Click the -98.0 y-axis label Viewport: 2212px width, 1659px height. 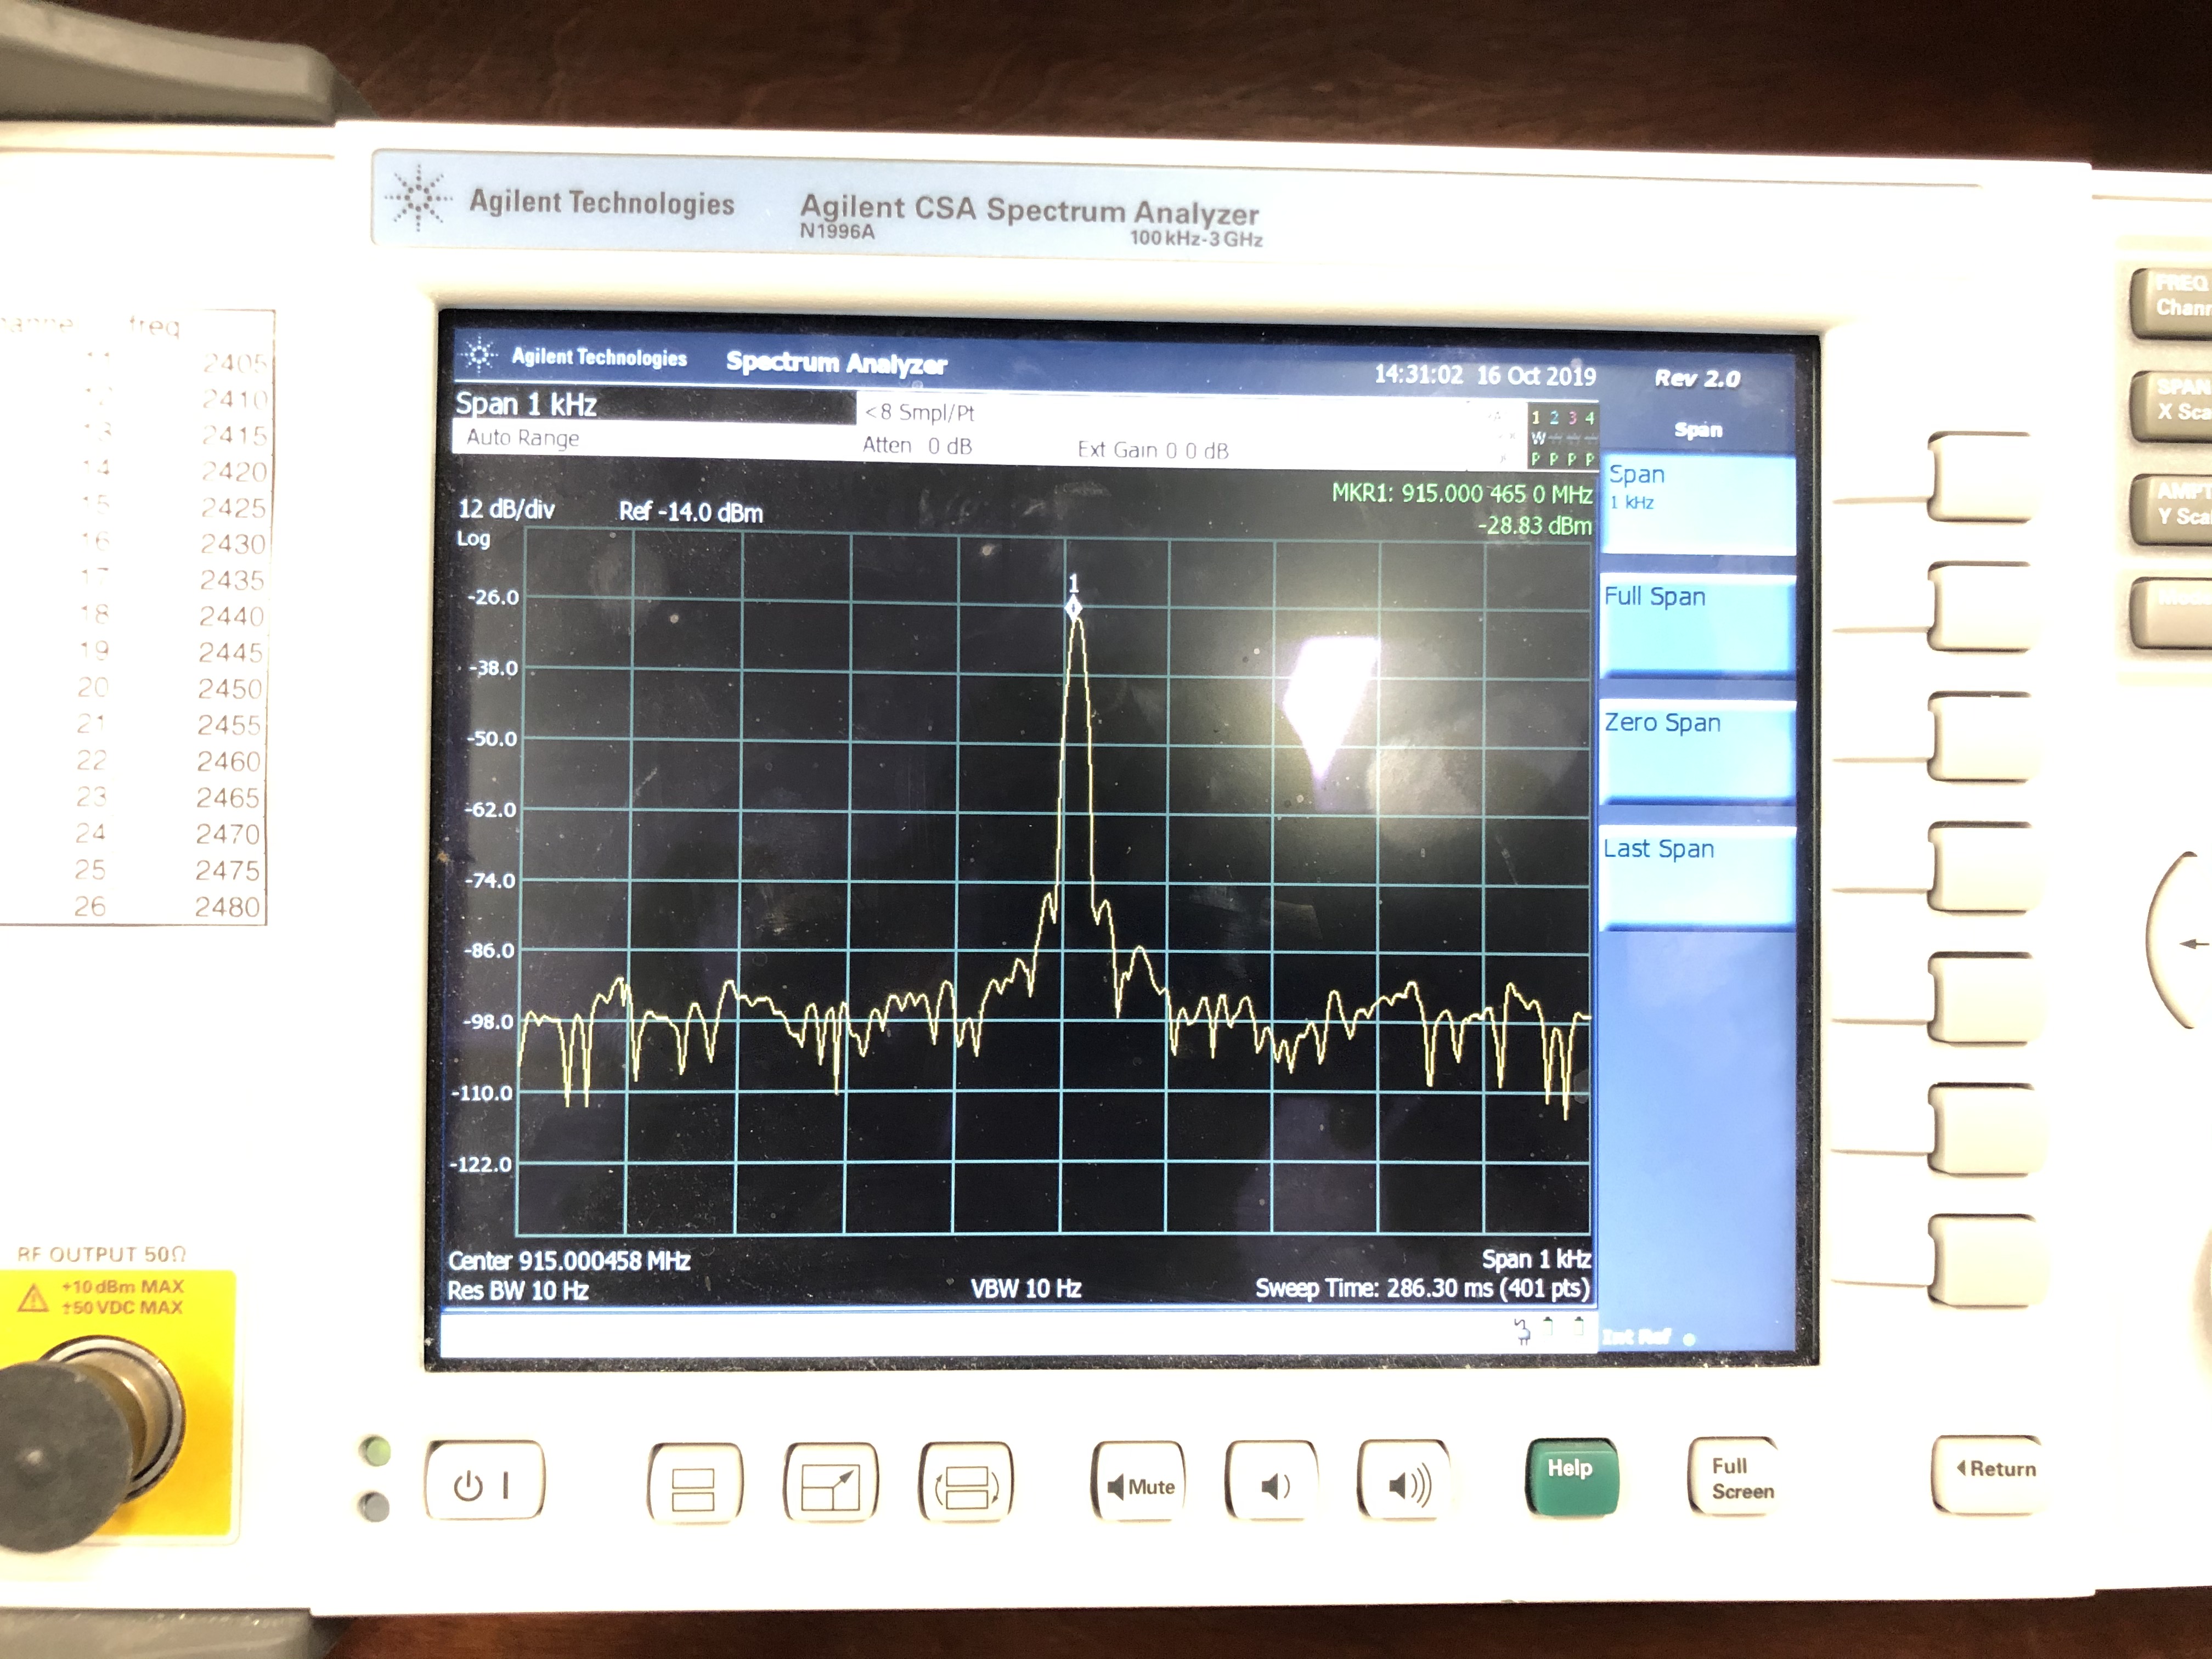click(x=489, y=1022)
